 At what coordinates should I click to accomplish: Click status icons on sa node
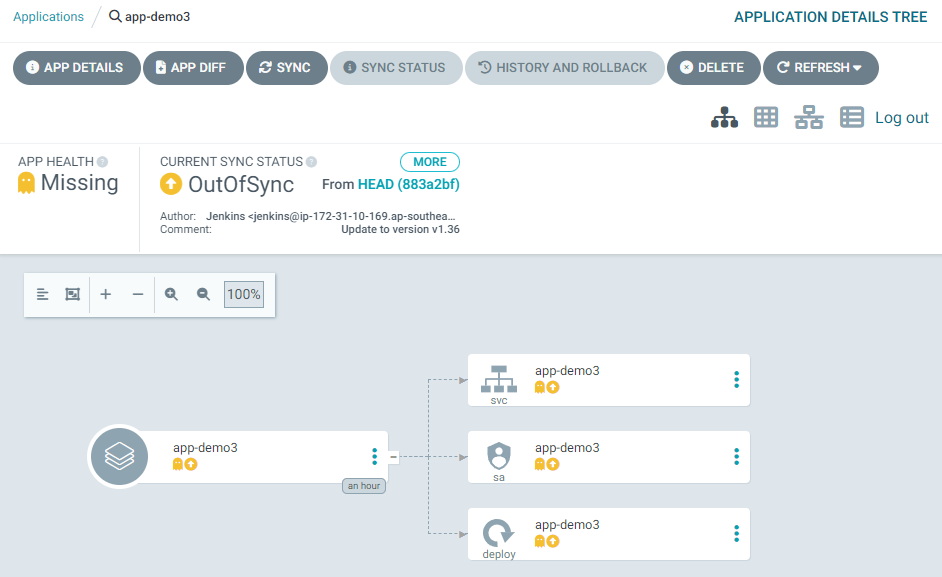547,465
